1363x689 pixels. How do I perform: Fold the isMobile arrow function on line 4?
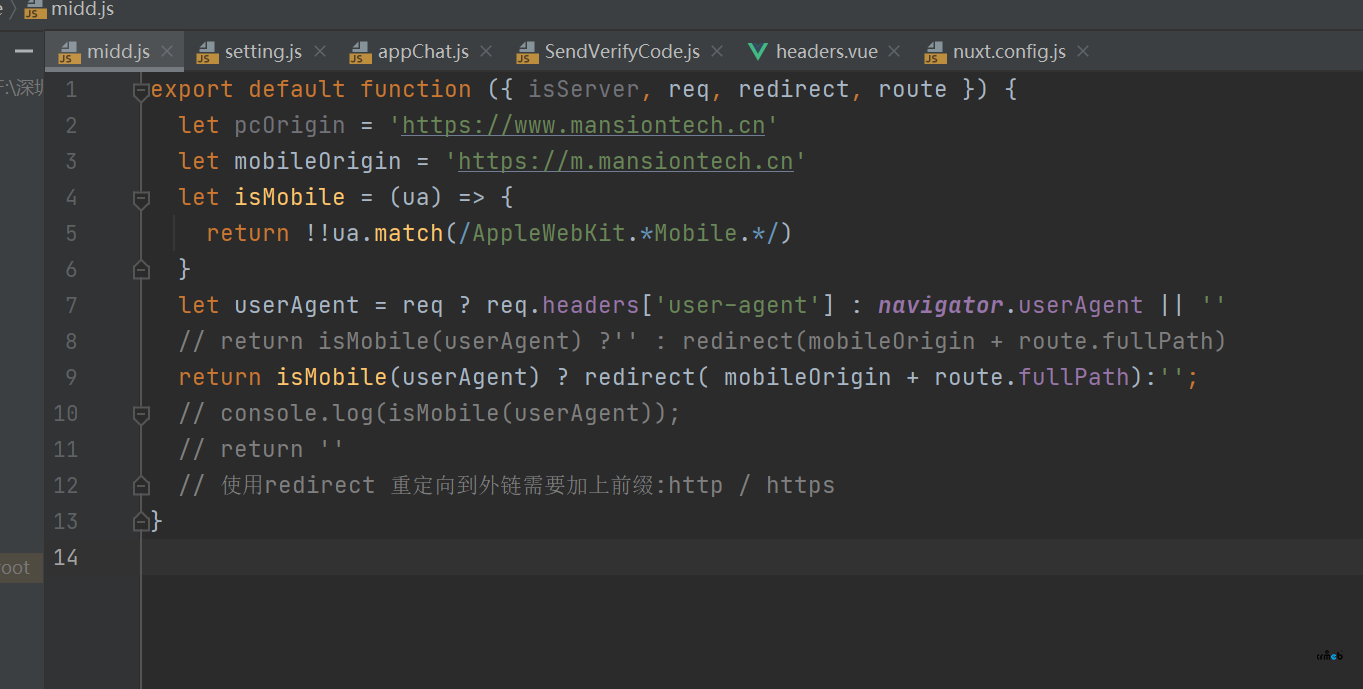[x=141, y=198]
